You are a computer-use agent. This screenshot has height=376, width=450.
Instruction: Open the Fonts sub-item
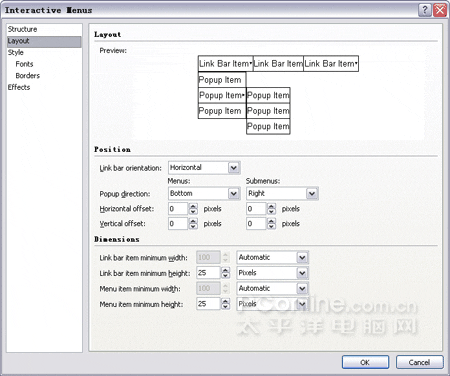(x=24, y=64)
